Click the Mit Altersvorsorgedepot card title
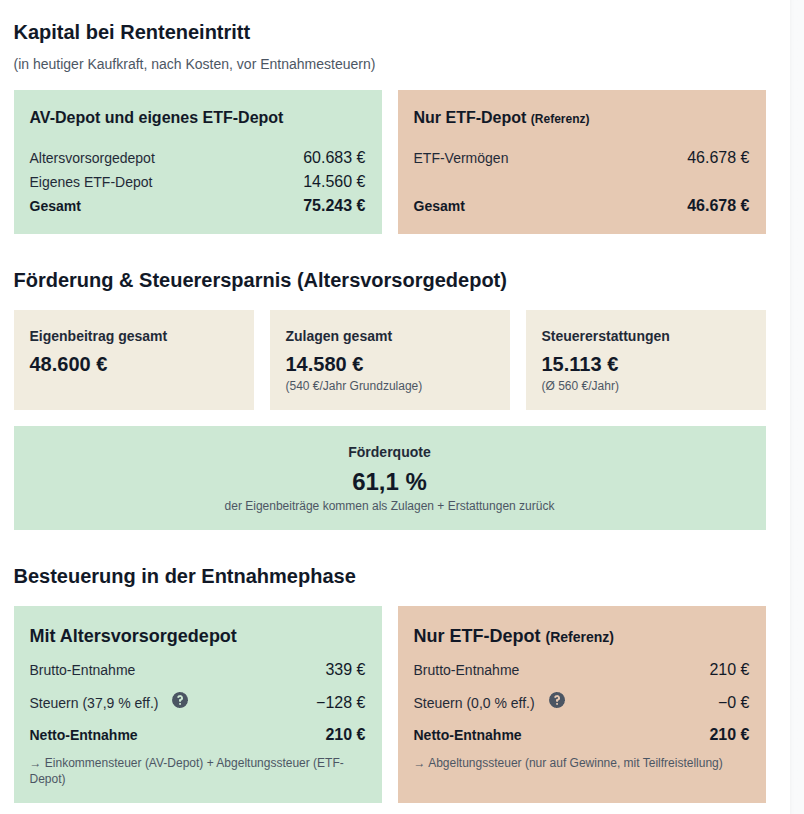The width and height of the screenshot is (804, 814). pyautogui.click(x=133, y=636)
